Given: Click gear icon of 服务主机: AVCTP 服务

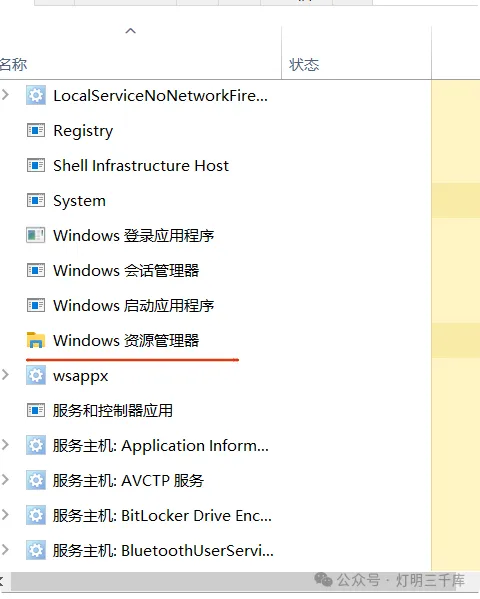Looking at the screenshot, I should coord(36,480).
